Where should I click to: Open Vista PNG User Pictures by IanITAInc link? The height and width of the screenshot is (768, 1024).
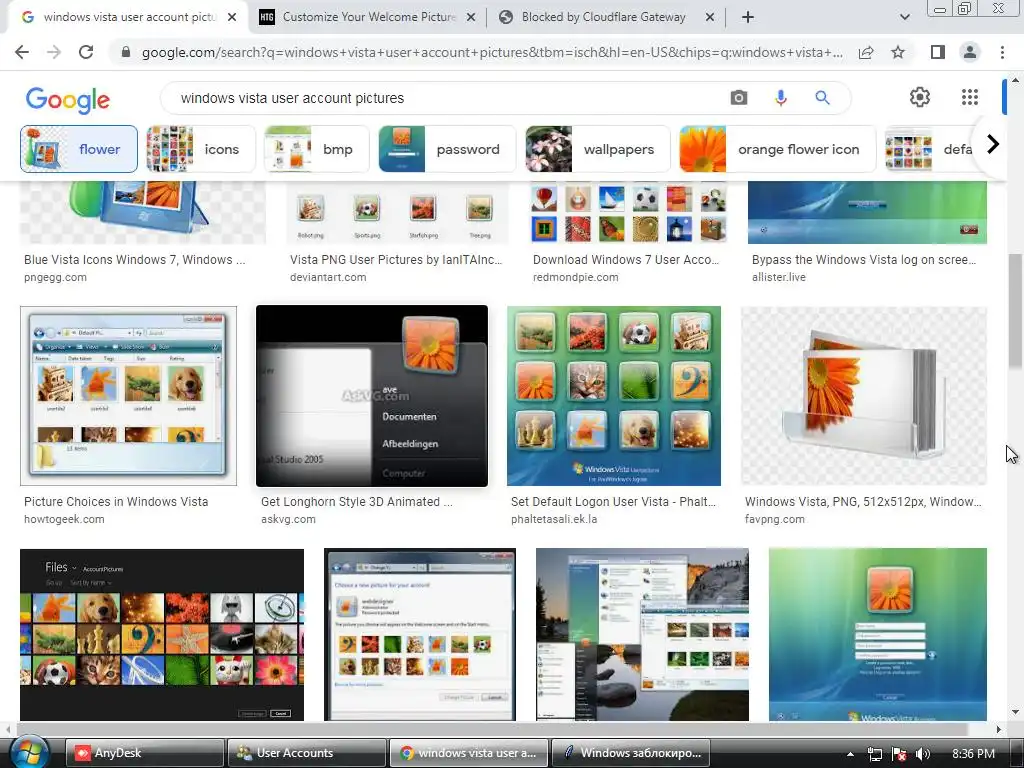click(x=396, y=260)
